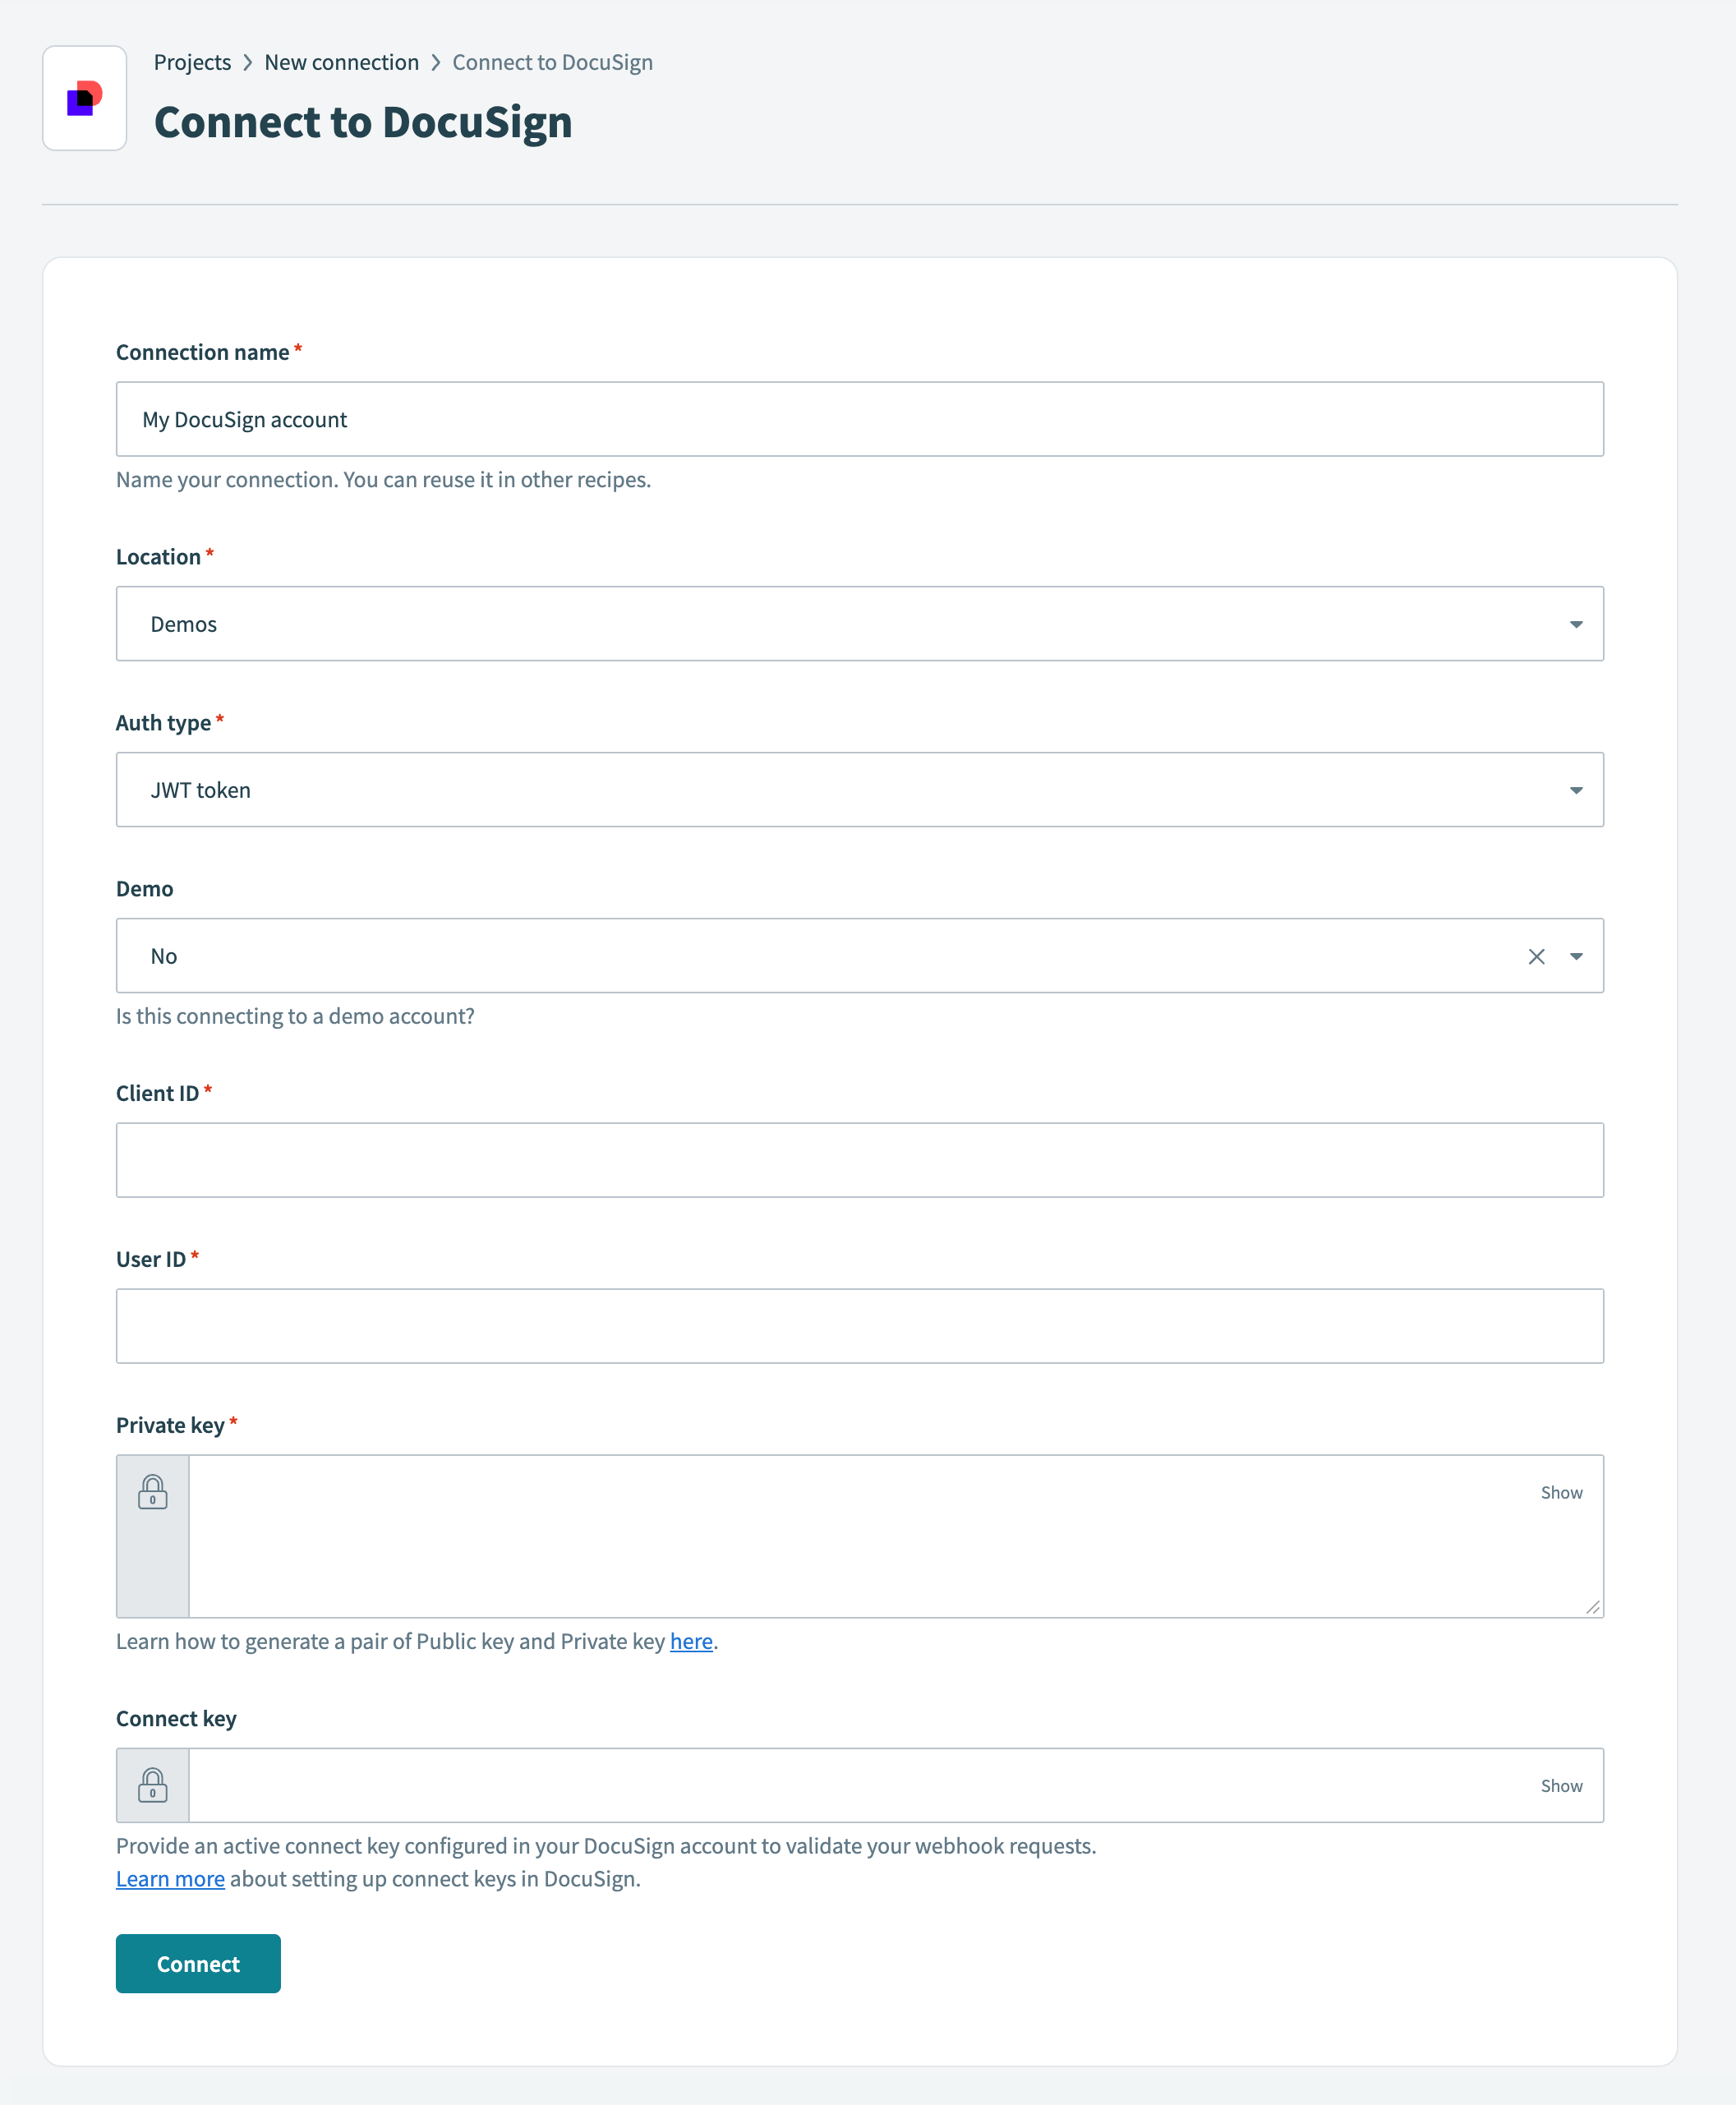The width and height of the screenshot is (1736, 2105).
Task: Click Learn more about connect keys
Action: 171,1878
